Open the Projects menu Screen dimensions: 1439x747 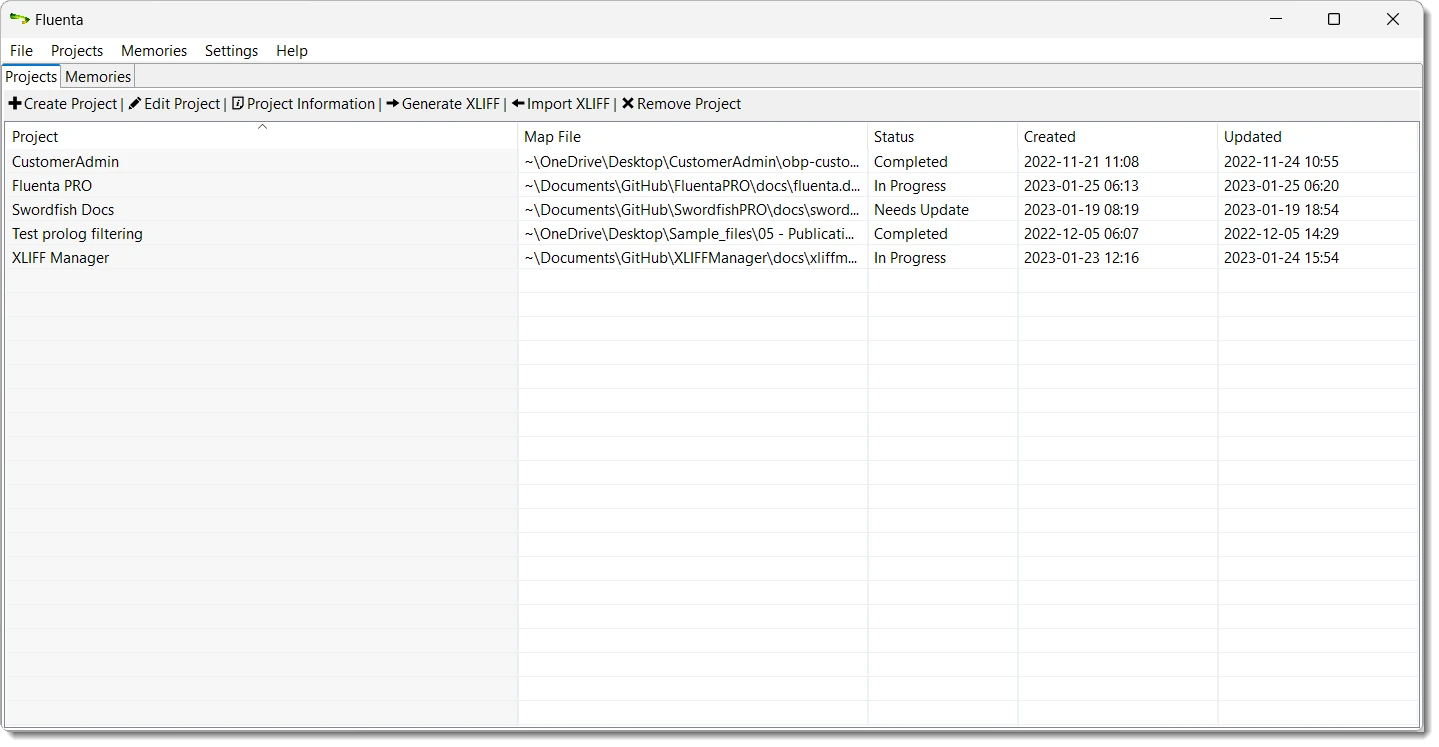[x=77, y=51]
